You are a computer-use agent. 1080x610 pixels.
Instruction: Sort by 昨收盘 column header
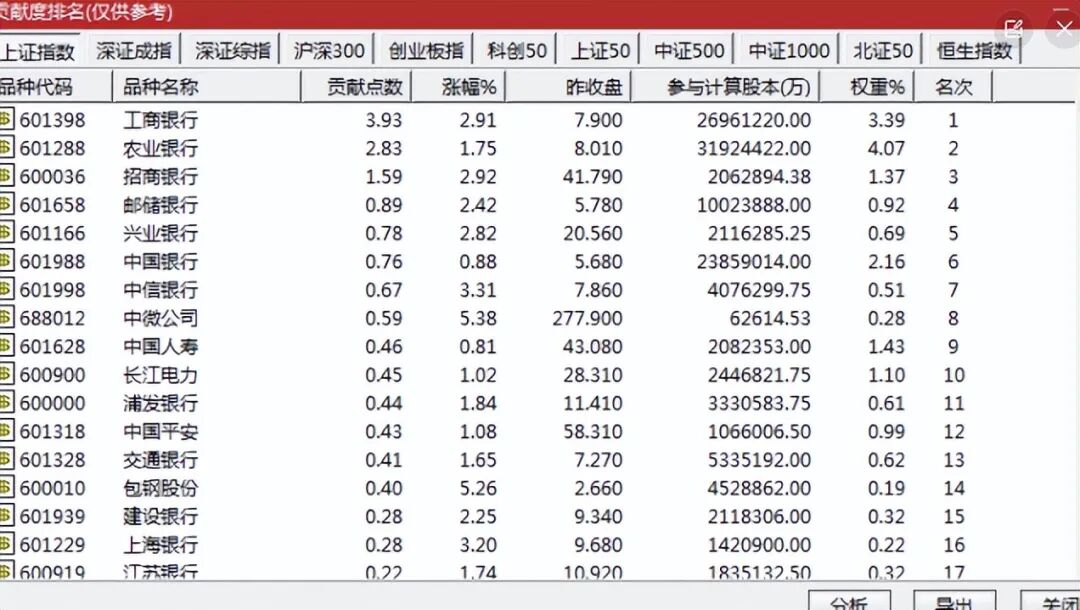pos(568,87)
